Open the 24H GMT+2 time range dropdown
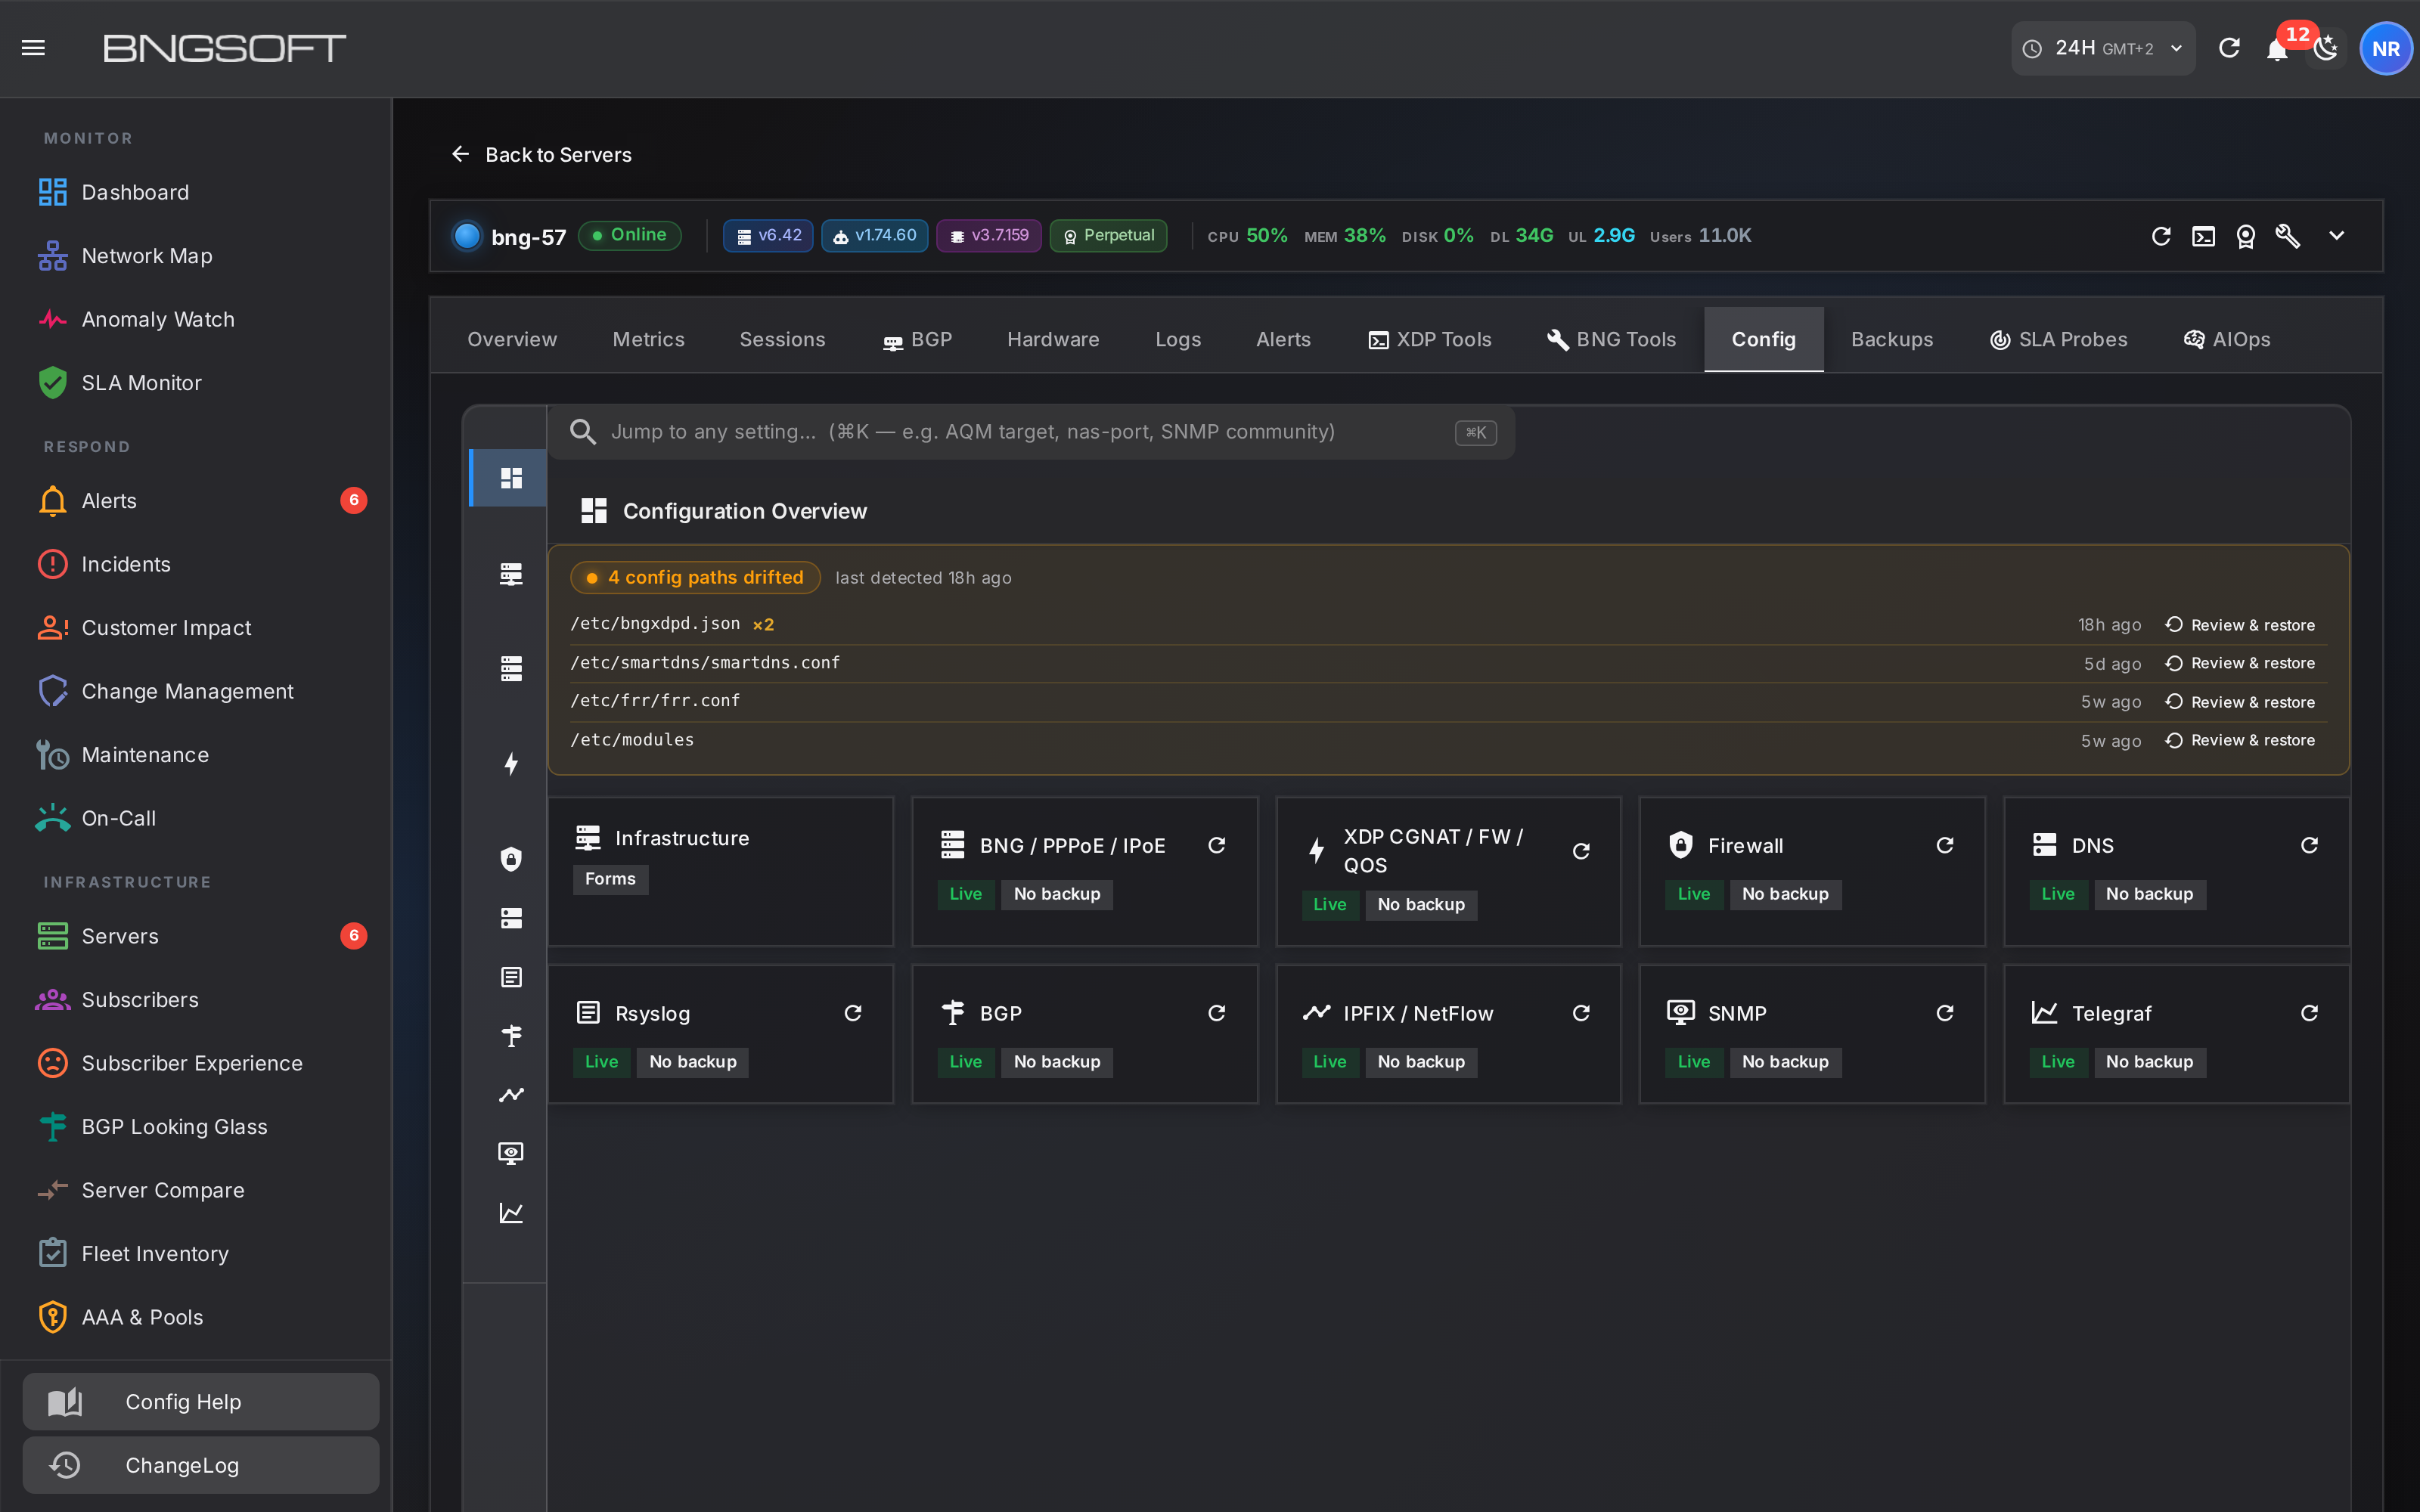The height and width of the screenshot is (1512, 2420). (x=2102, y=48)
